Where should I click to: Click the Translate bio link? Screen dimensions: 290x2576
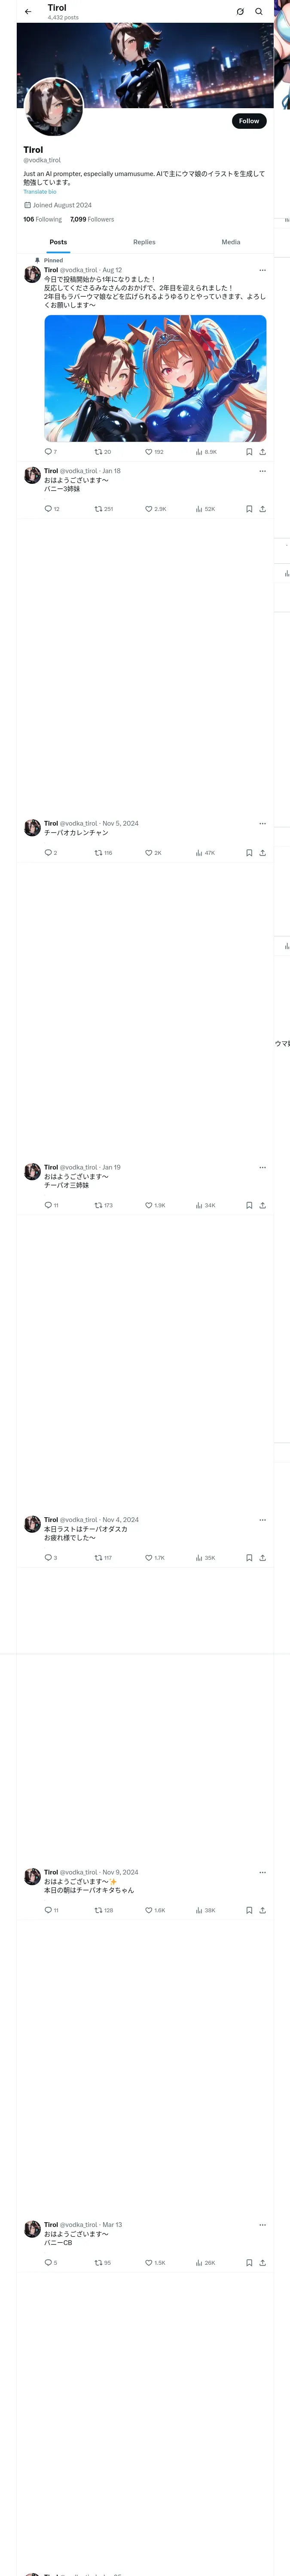(40, 192)
